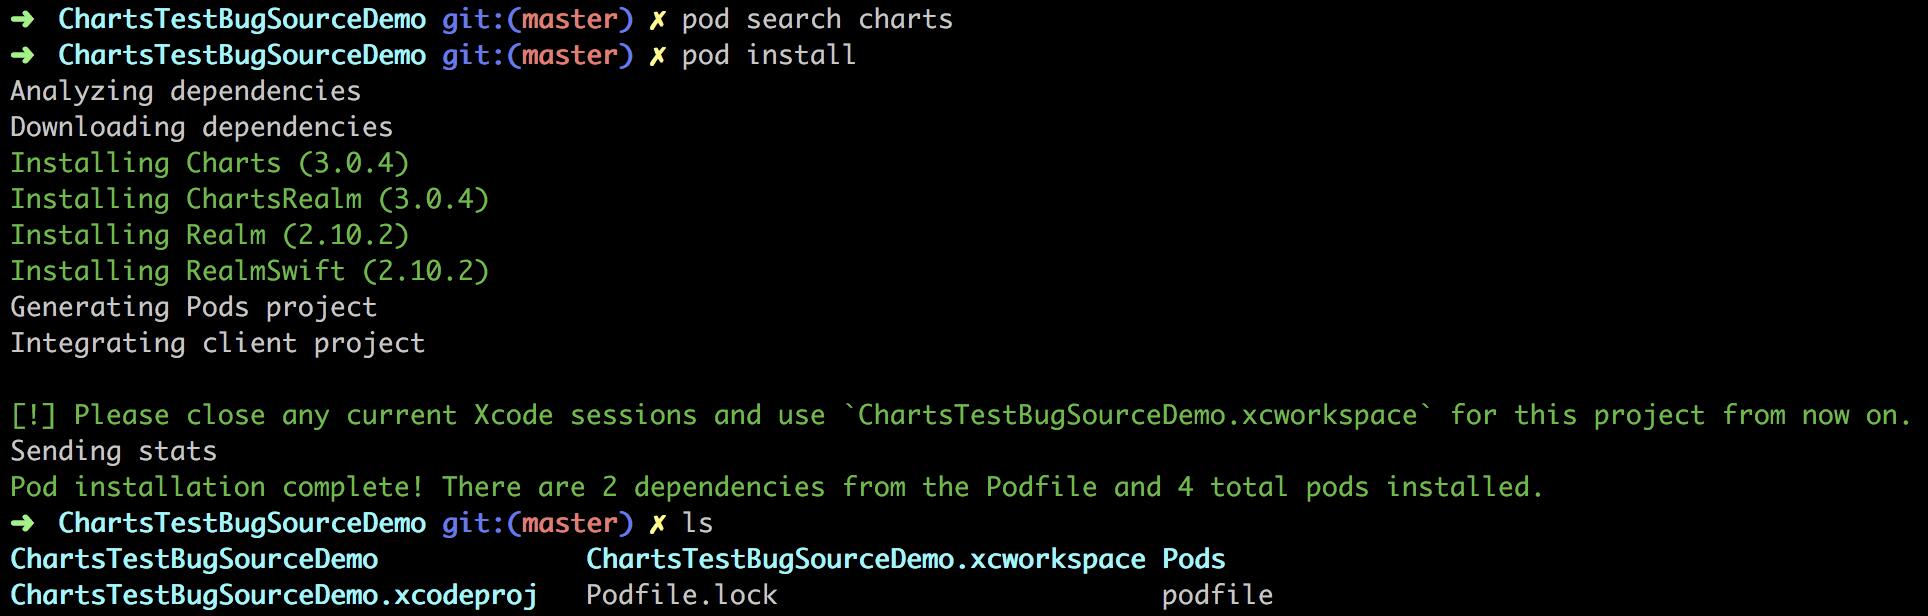
Task: Click the 'Installing RealmSwift (2.10.2)' line
Action: point(250,271)
